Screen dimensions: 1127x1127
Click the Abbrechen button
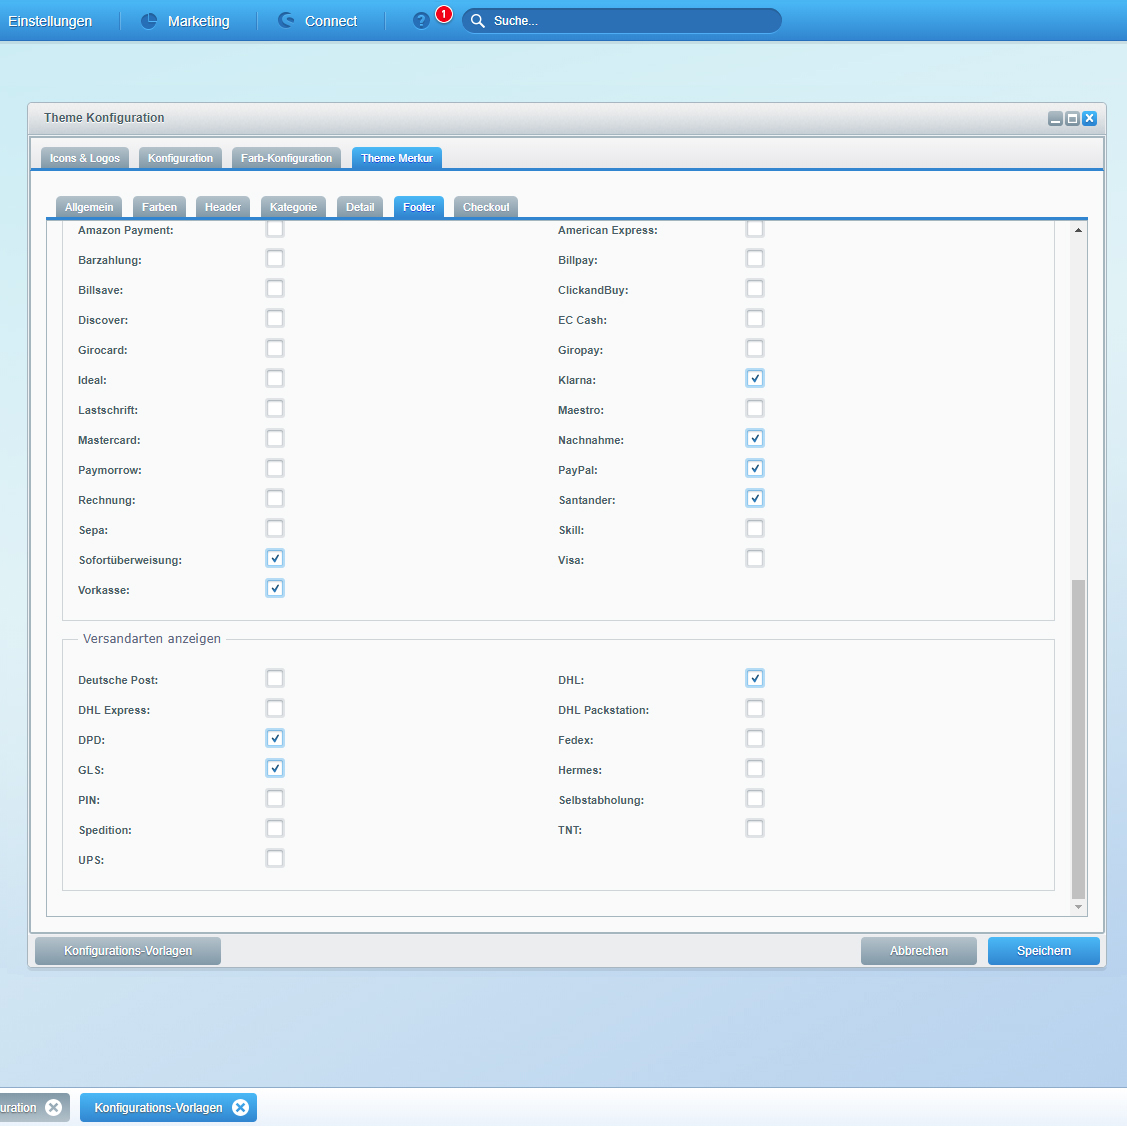(918, 951)
